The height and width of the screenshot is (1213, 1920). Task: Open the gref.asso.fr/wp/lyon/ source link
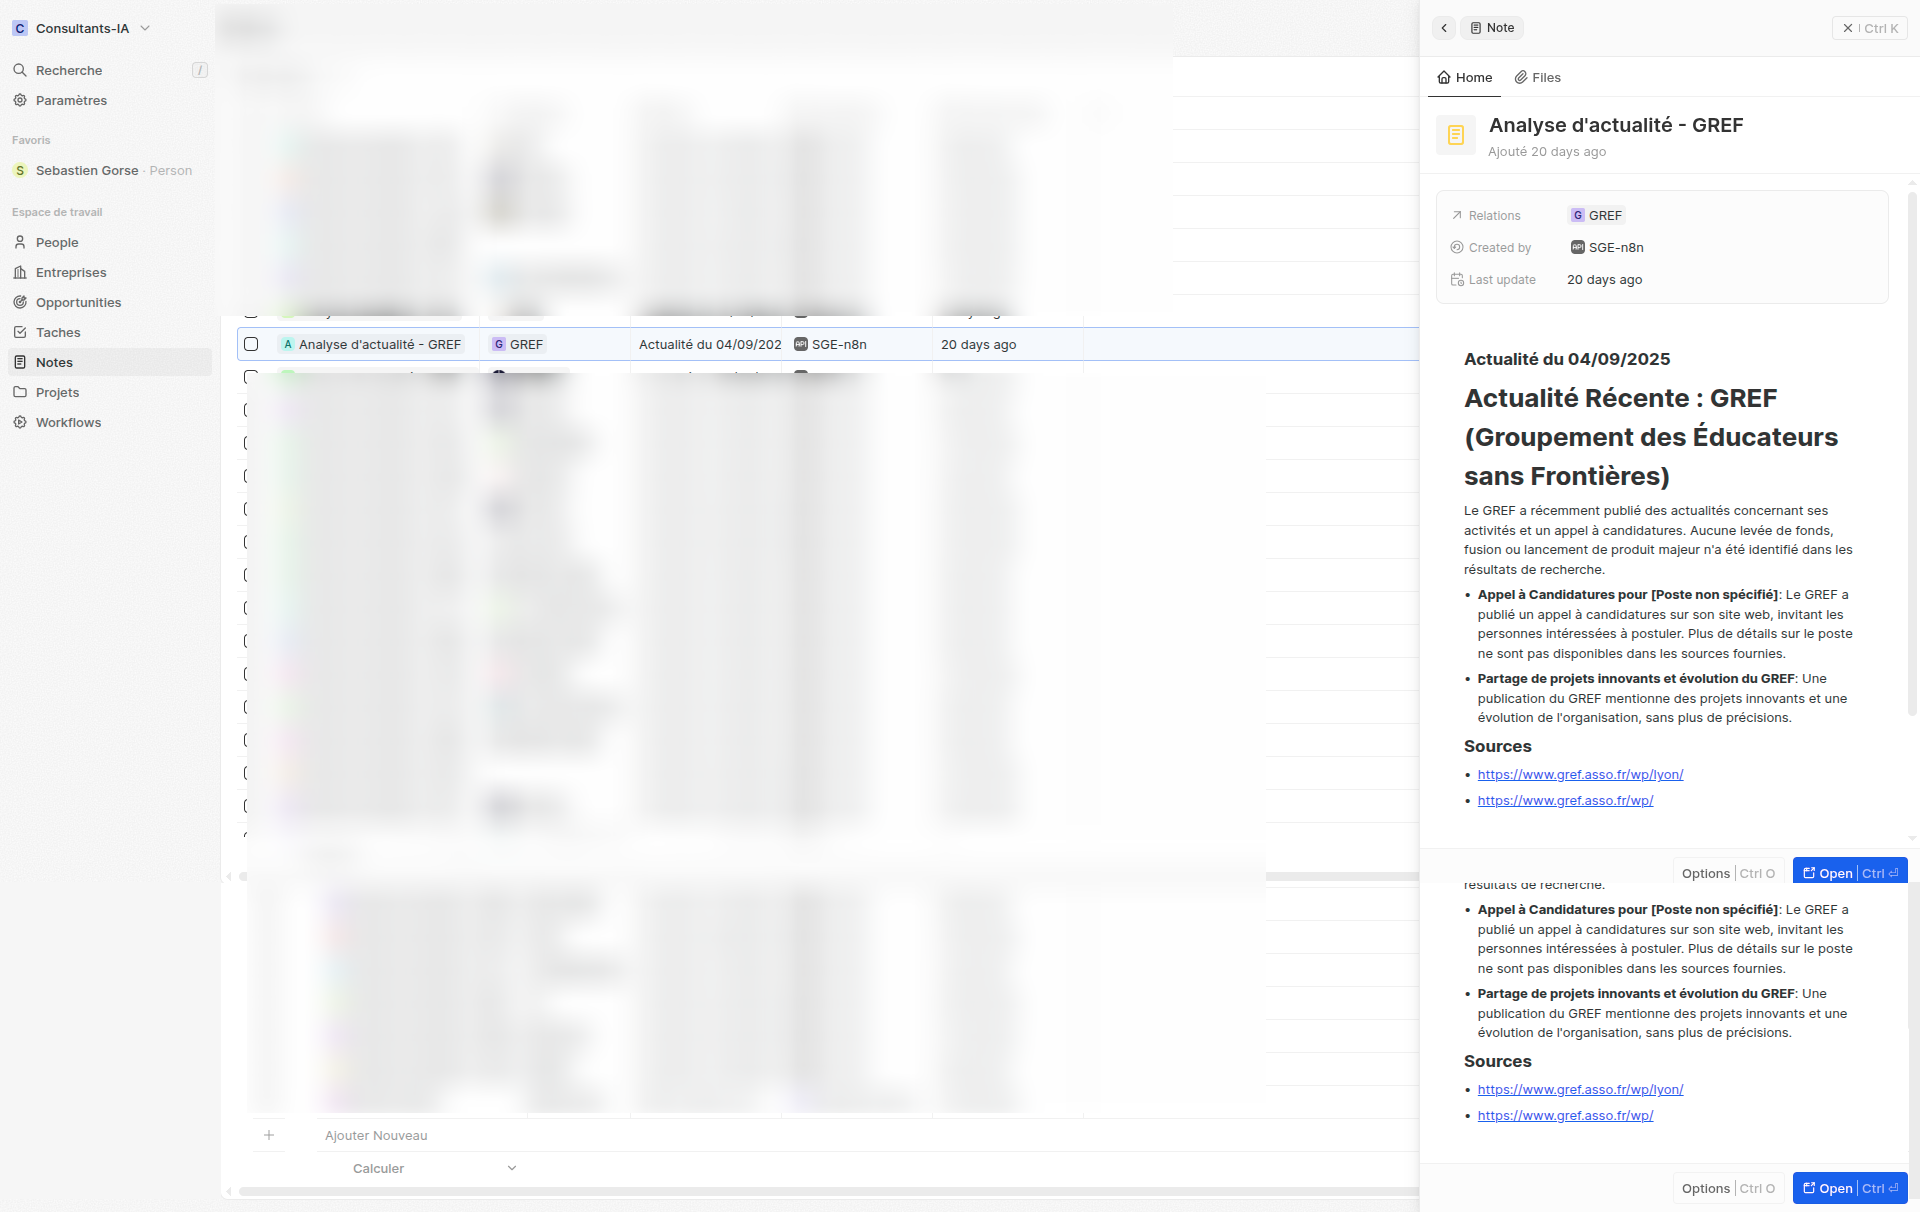pyautogui.click(x=1580, y=774)
